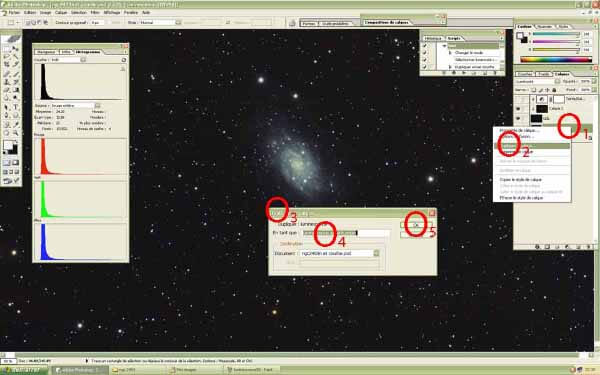Switch to the Historique tab
This screenshot has width=600, height=375.
tap(433, 38)
